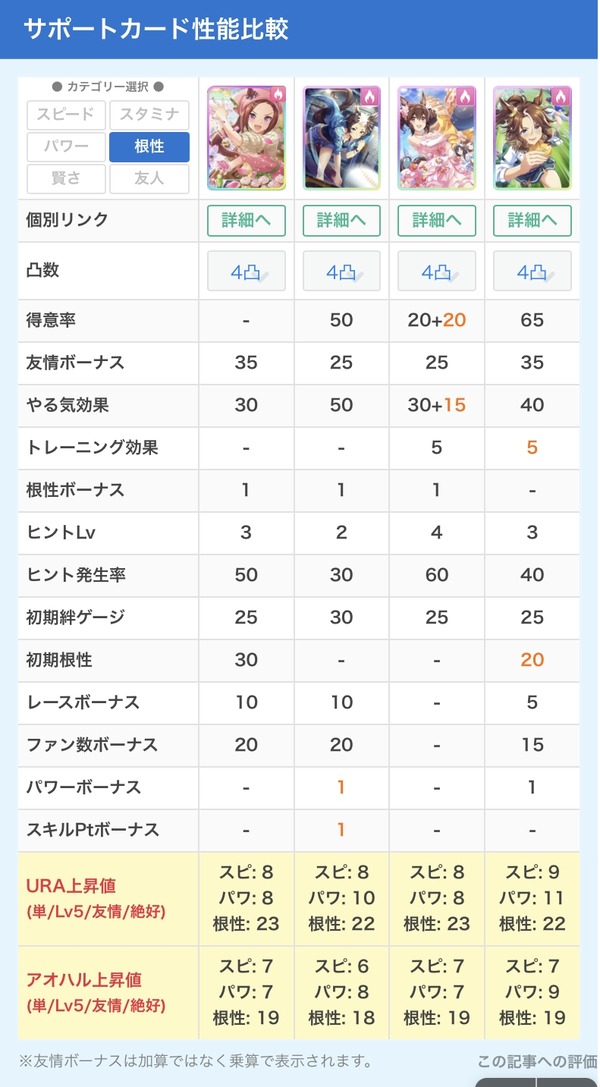Open the first support card thumbnail (pink hat girl)
This screenshot has height=1087, width=600.
[246, 138]
